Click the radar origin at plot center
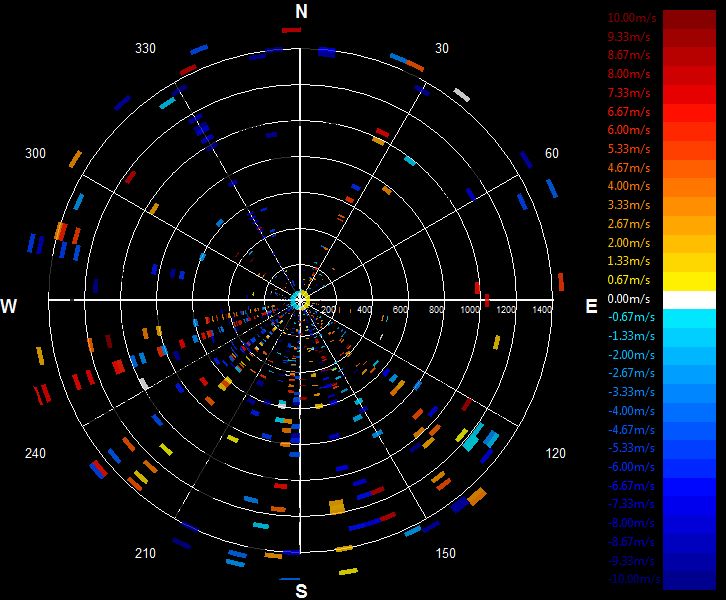Viewport: 726px width, 600px height. 300,300
